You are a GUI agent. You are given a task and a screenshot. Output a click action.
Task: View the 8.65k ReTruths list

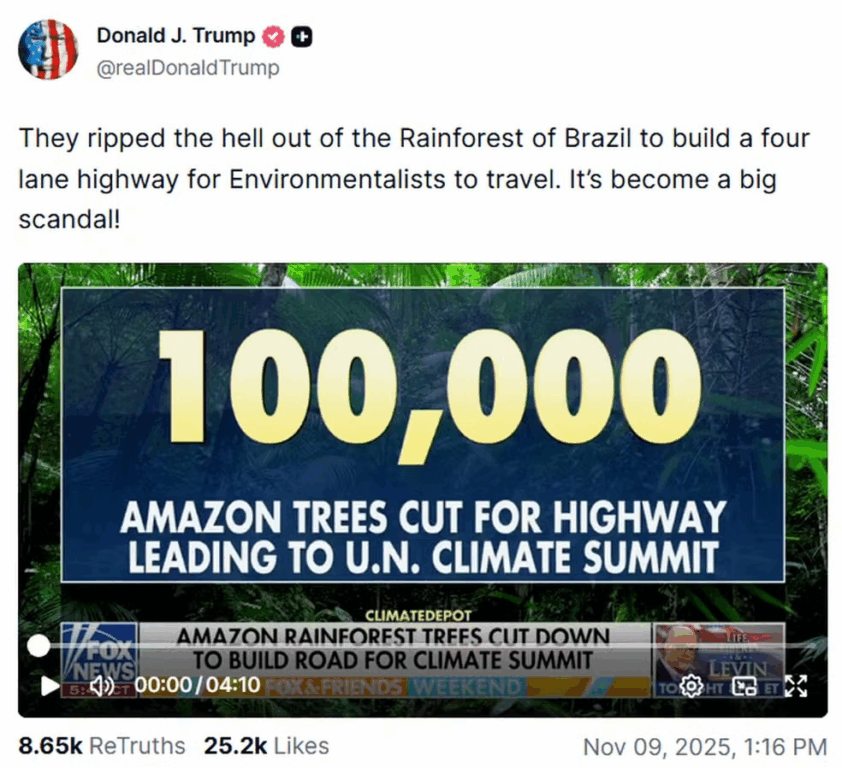pyautogui.click(x=102, y=746)
